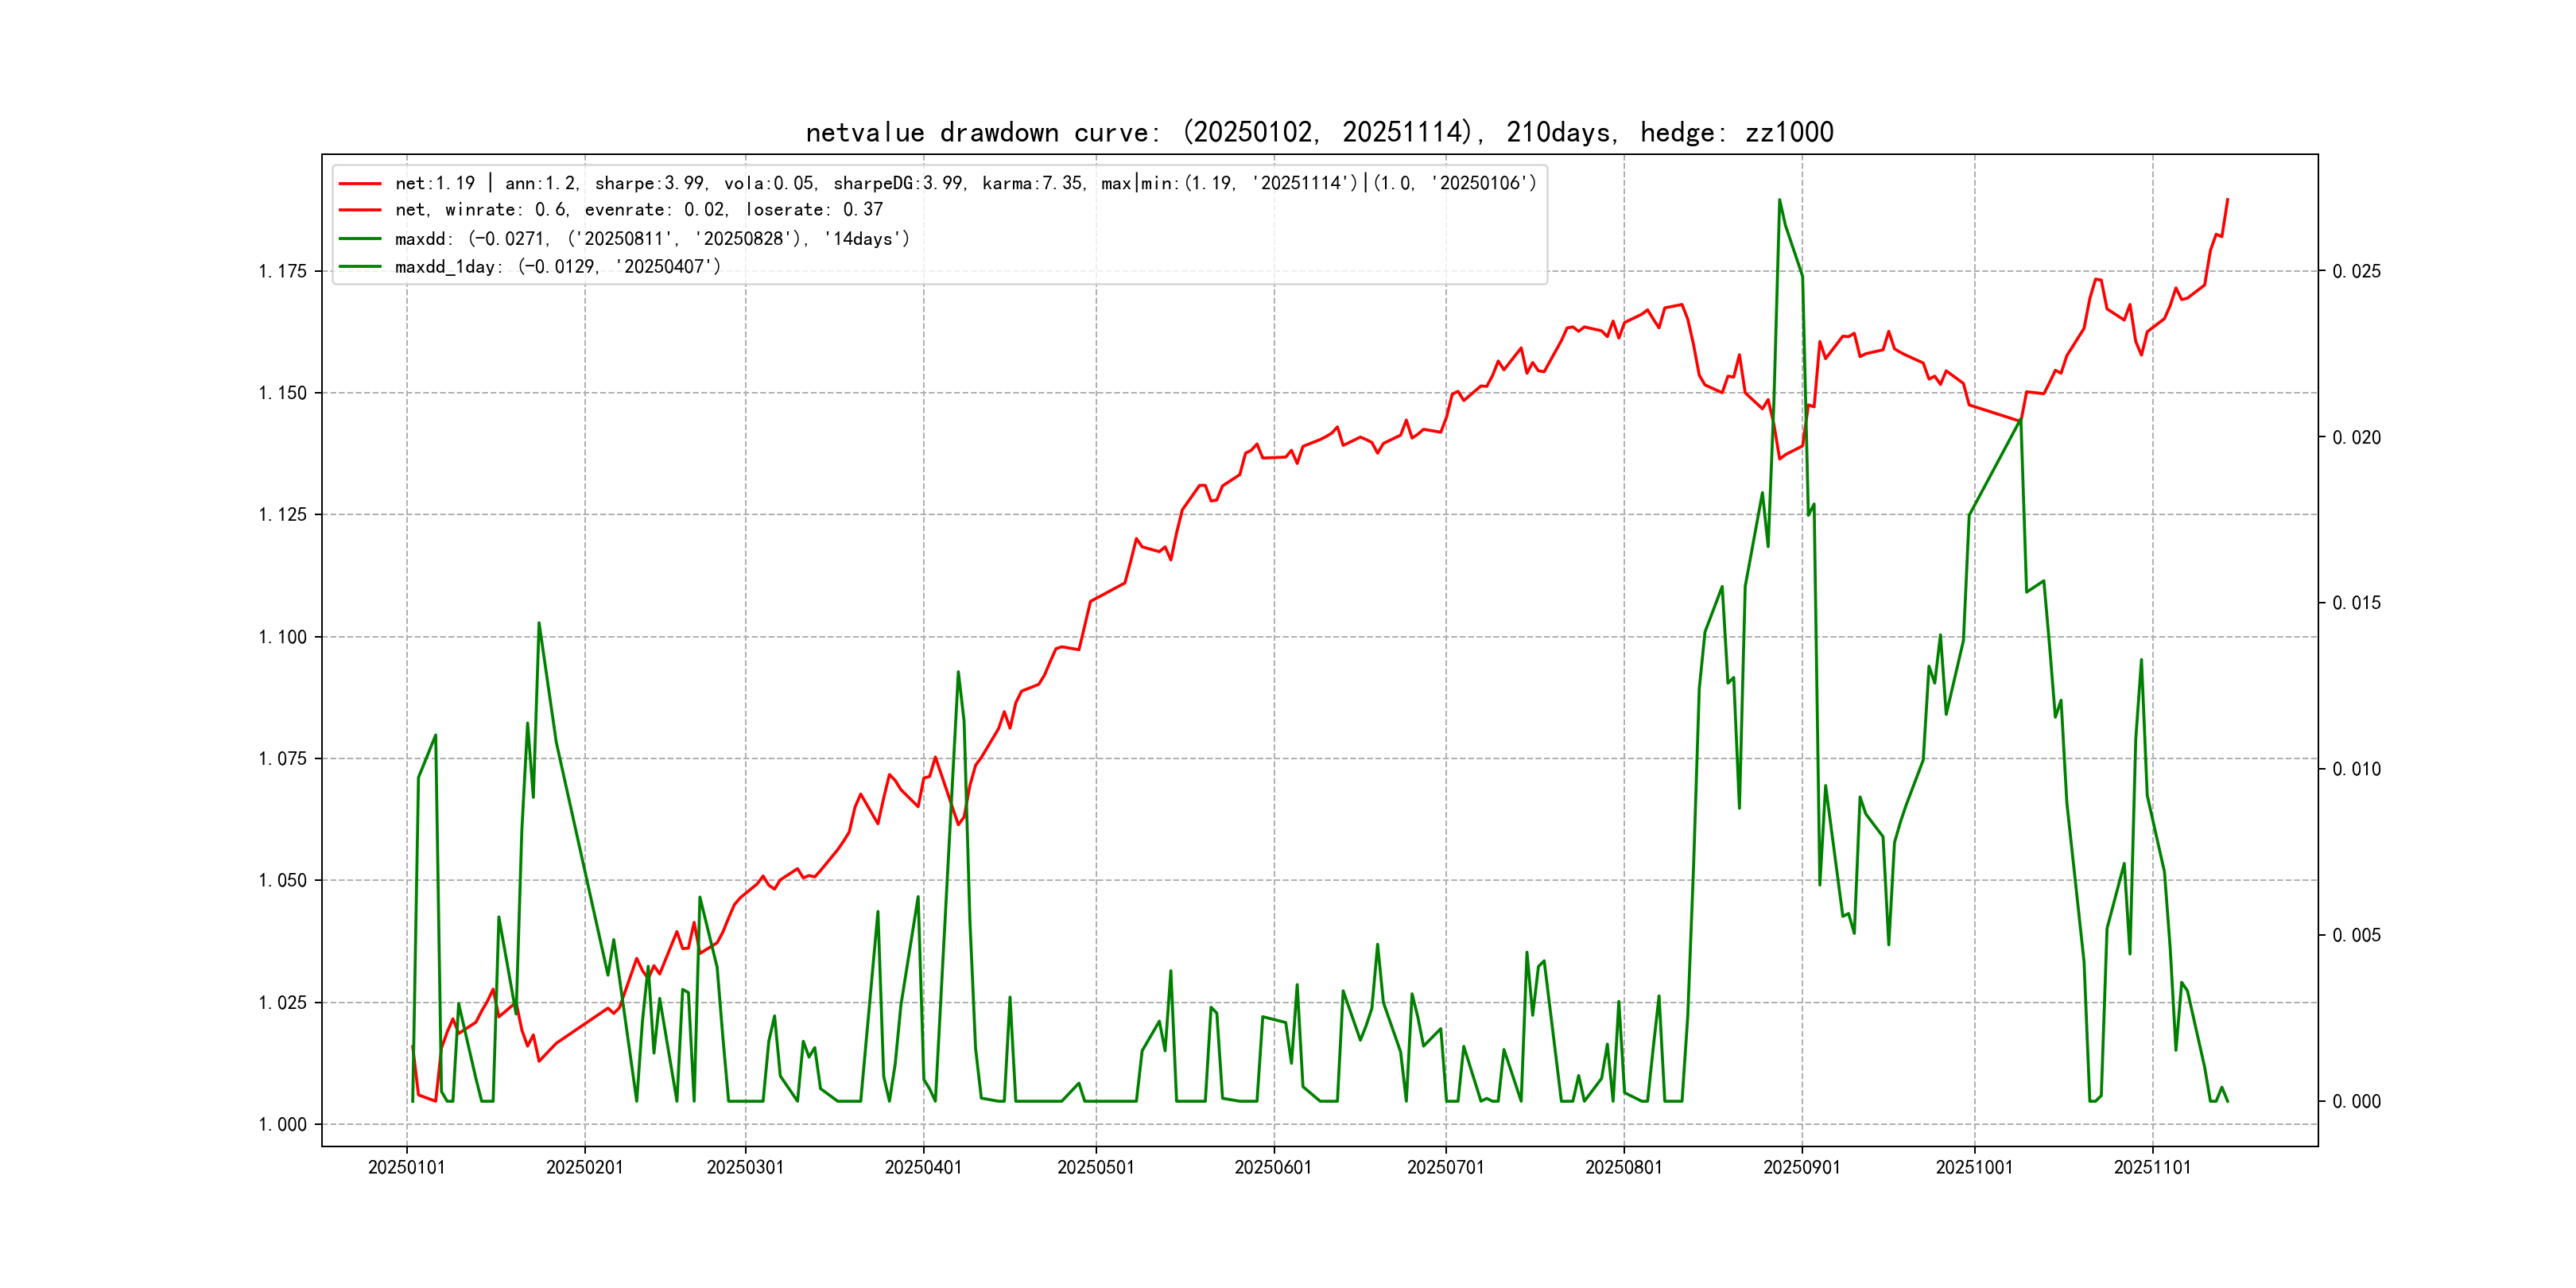Click green swatch beside 'maxdd:' legend entry
This screenshot has height=1288, width=2576.
(360, 239)
